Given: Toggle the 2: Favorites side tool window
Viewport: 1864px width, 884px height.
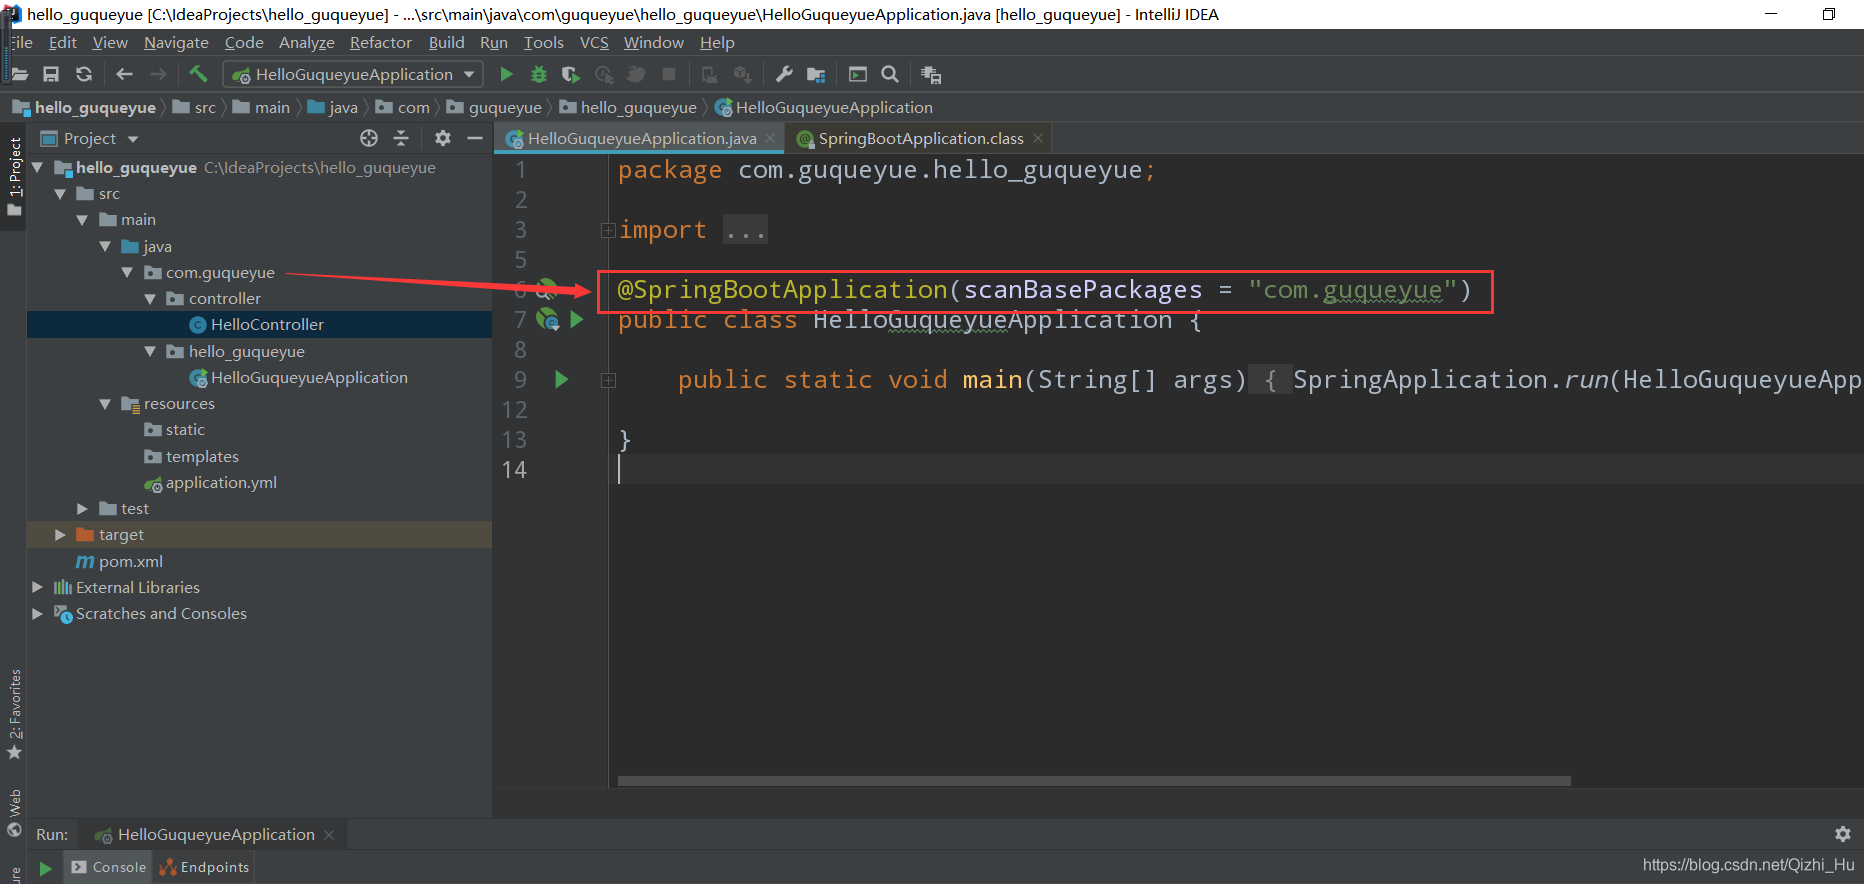Looking at the screenshot, I should (14, 714).
